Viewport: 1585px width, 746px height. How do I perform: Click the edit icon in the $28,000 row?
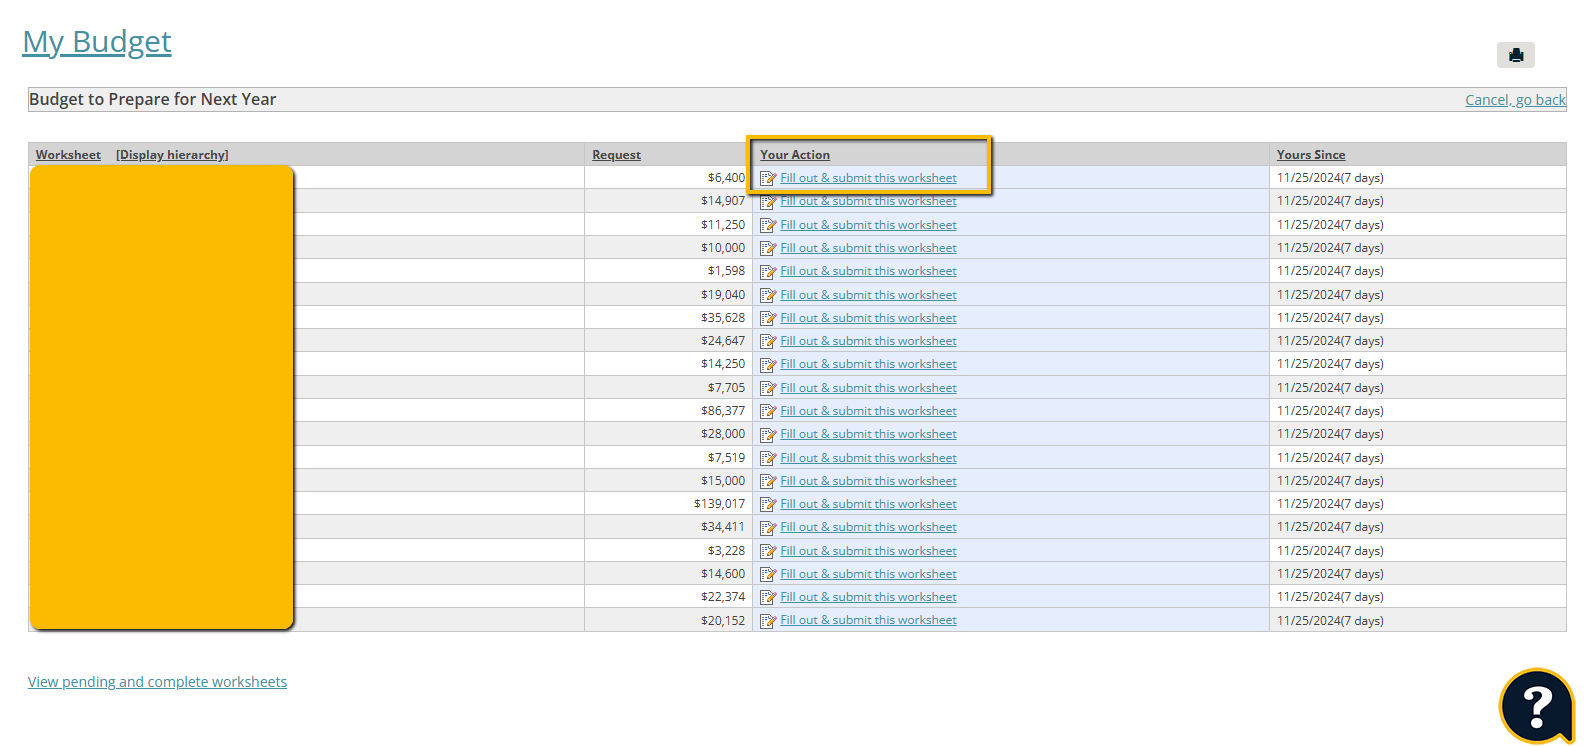pyautogui.click(x=768, y=435)
